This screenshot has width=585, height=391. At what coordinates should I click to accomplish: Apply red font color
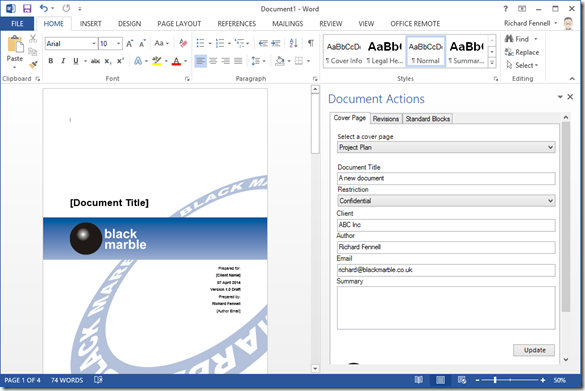click(176, 61)
